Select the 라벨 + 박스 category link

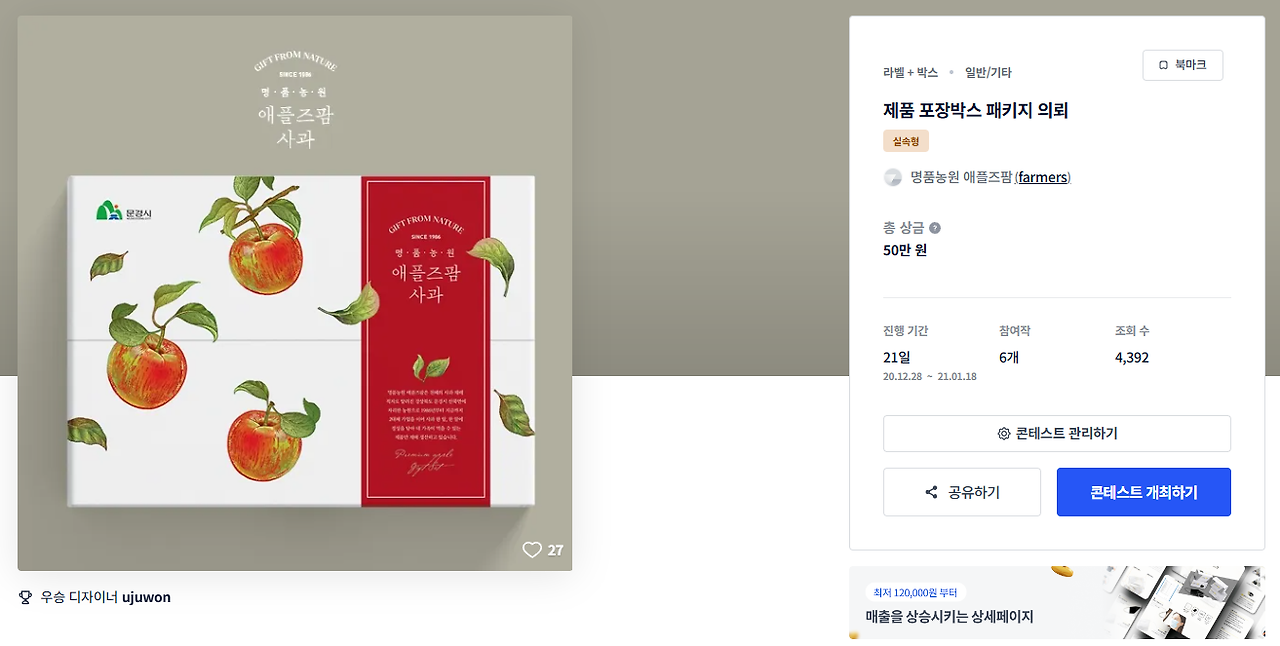[910, 73]
